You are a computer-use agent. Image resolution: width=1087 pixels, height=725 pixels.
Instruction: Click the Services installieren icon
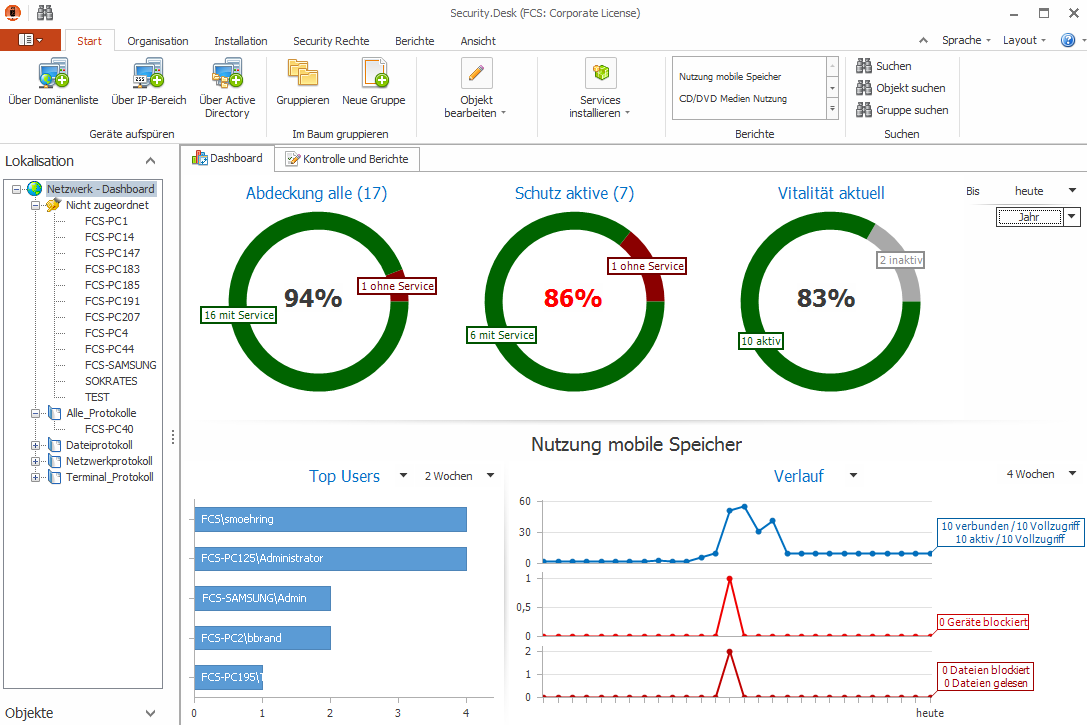(600, 73)
